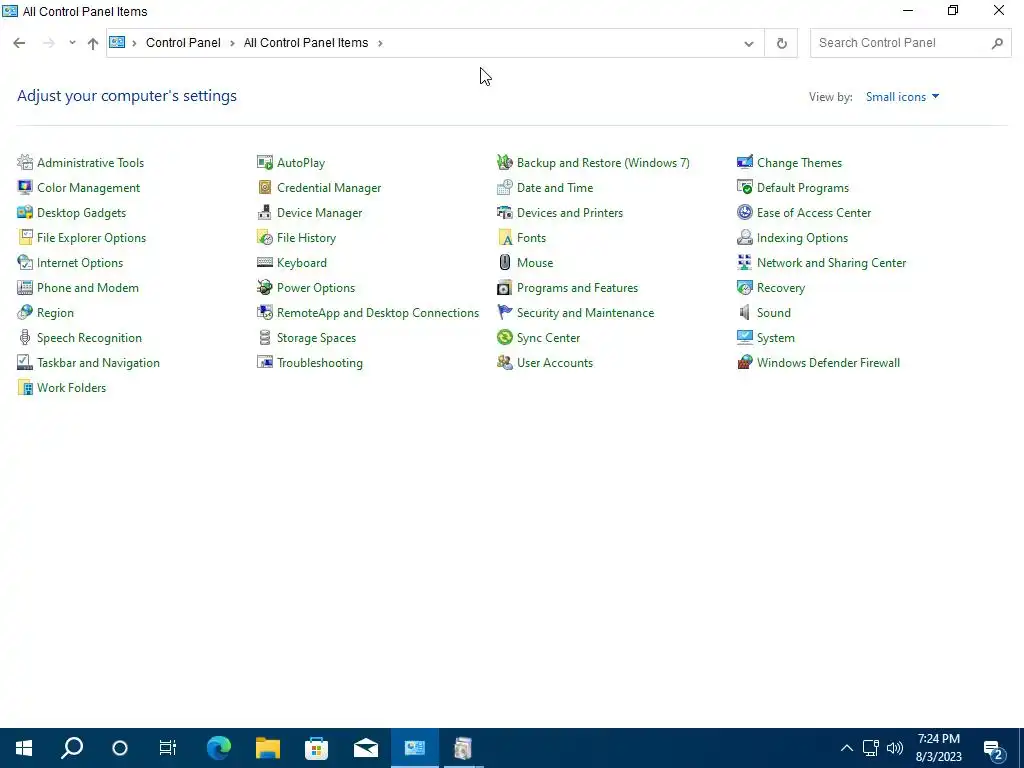Go up one level with Up arrow
1024x768 pixels.
[x=93, y=43]
